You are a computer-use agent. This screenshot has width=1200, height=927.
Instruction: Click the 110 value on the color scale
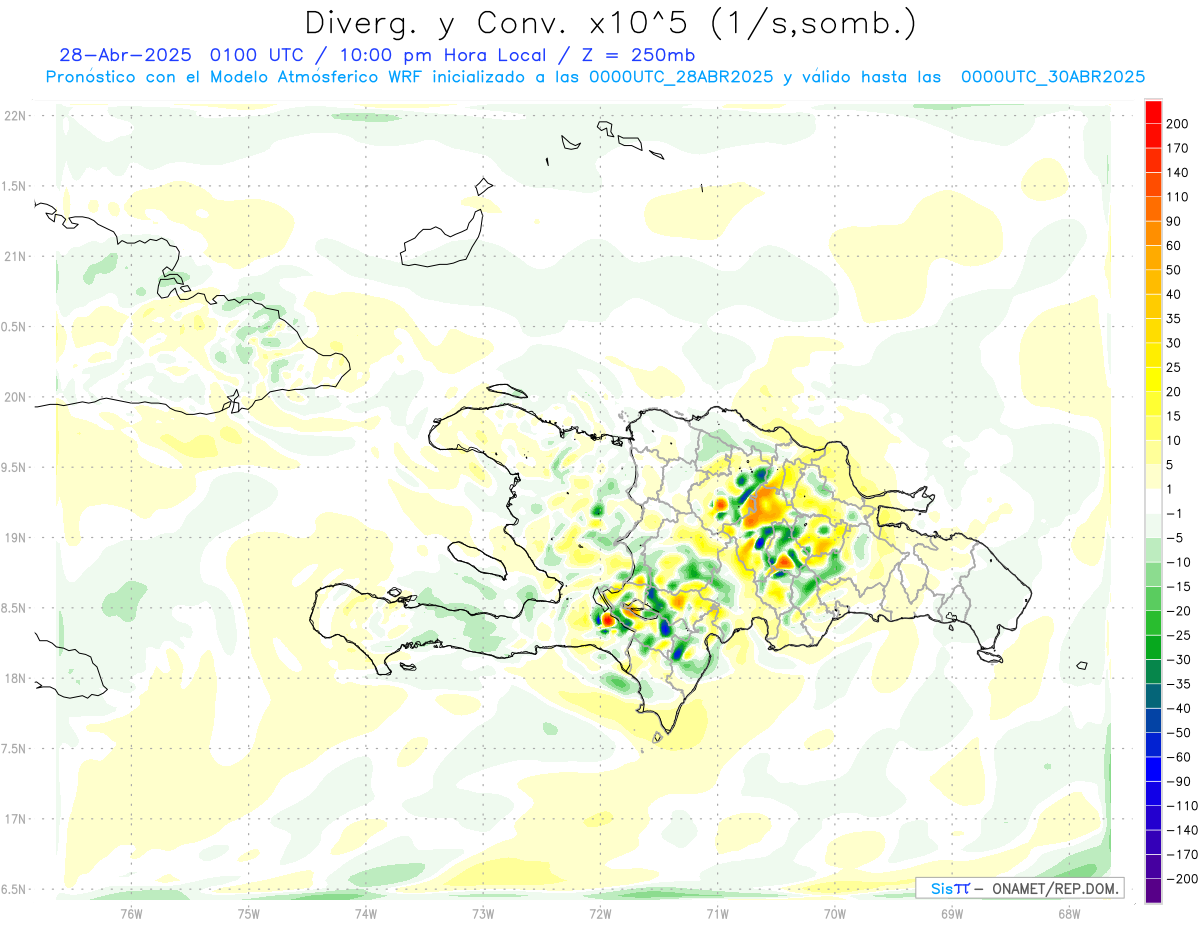tap(1179, 197)
